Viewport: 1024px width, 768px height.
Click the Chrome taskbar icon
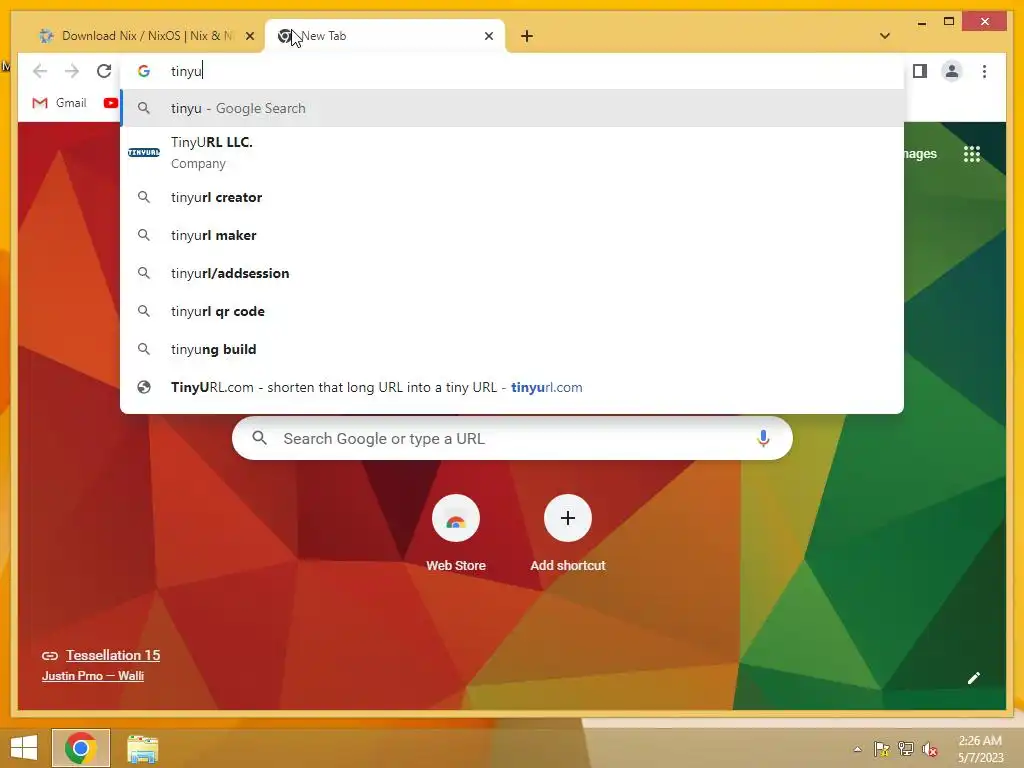(x=81, y=748)
